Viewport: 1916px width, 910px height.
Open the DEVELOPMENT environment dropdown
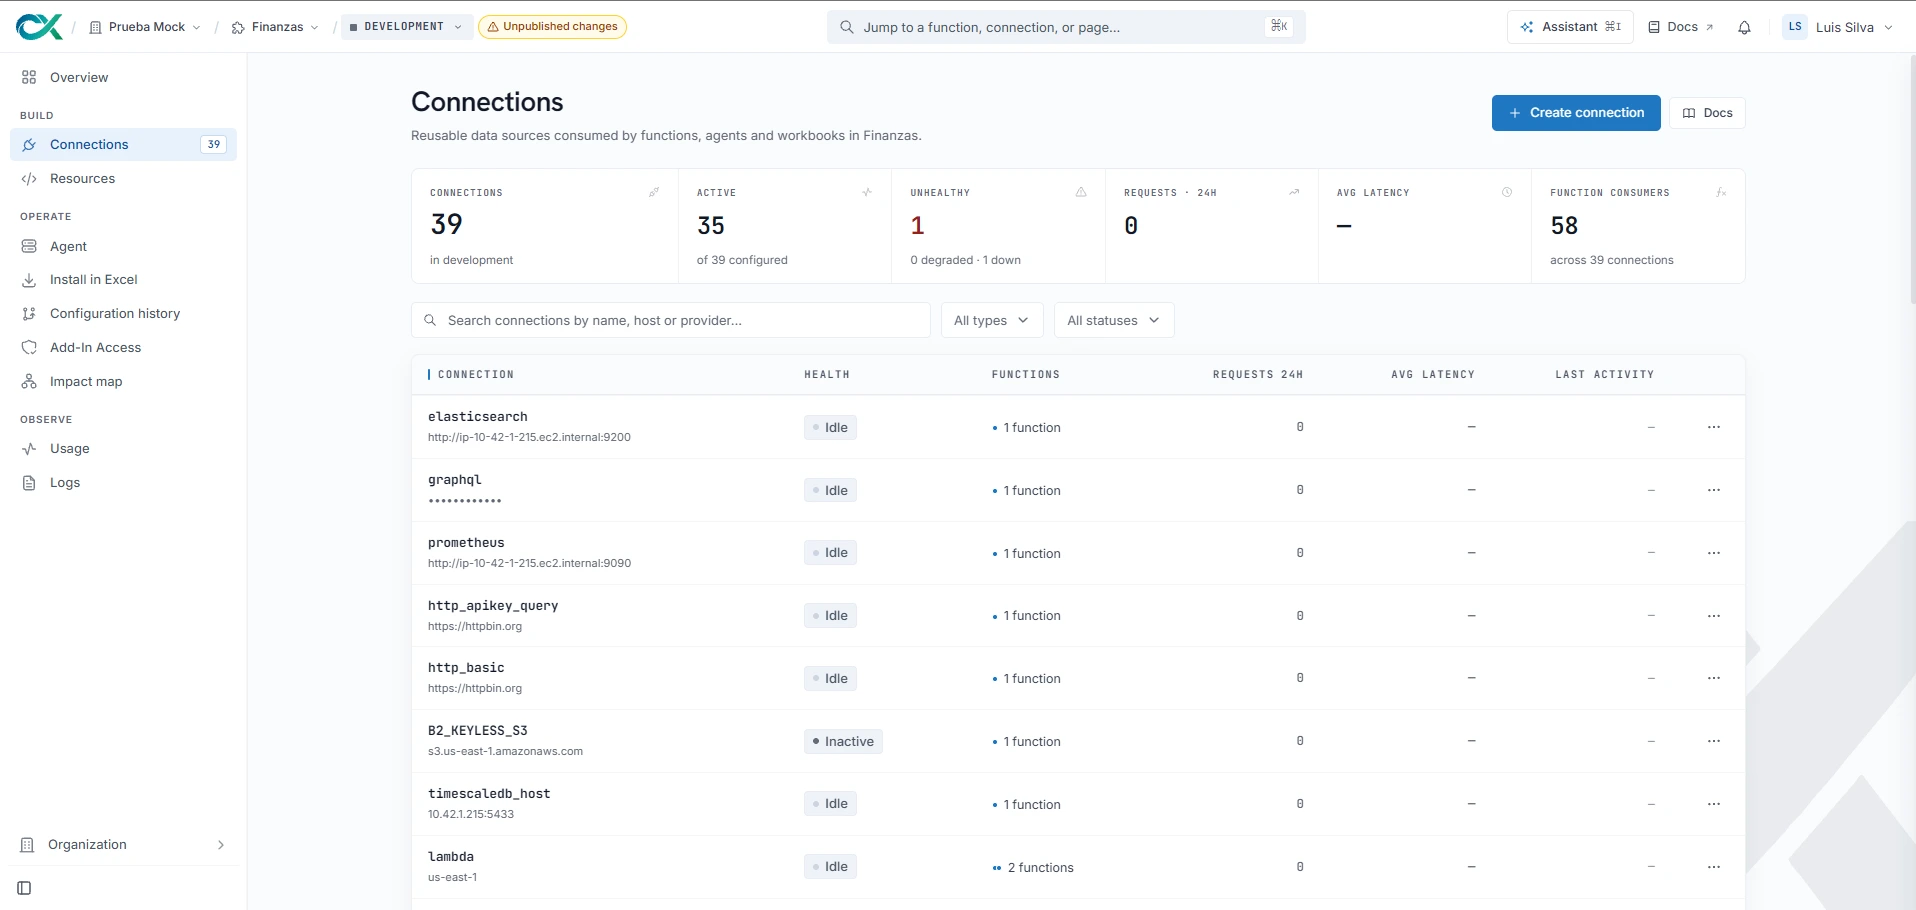[x=406, y=27]
